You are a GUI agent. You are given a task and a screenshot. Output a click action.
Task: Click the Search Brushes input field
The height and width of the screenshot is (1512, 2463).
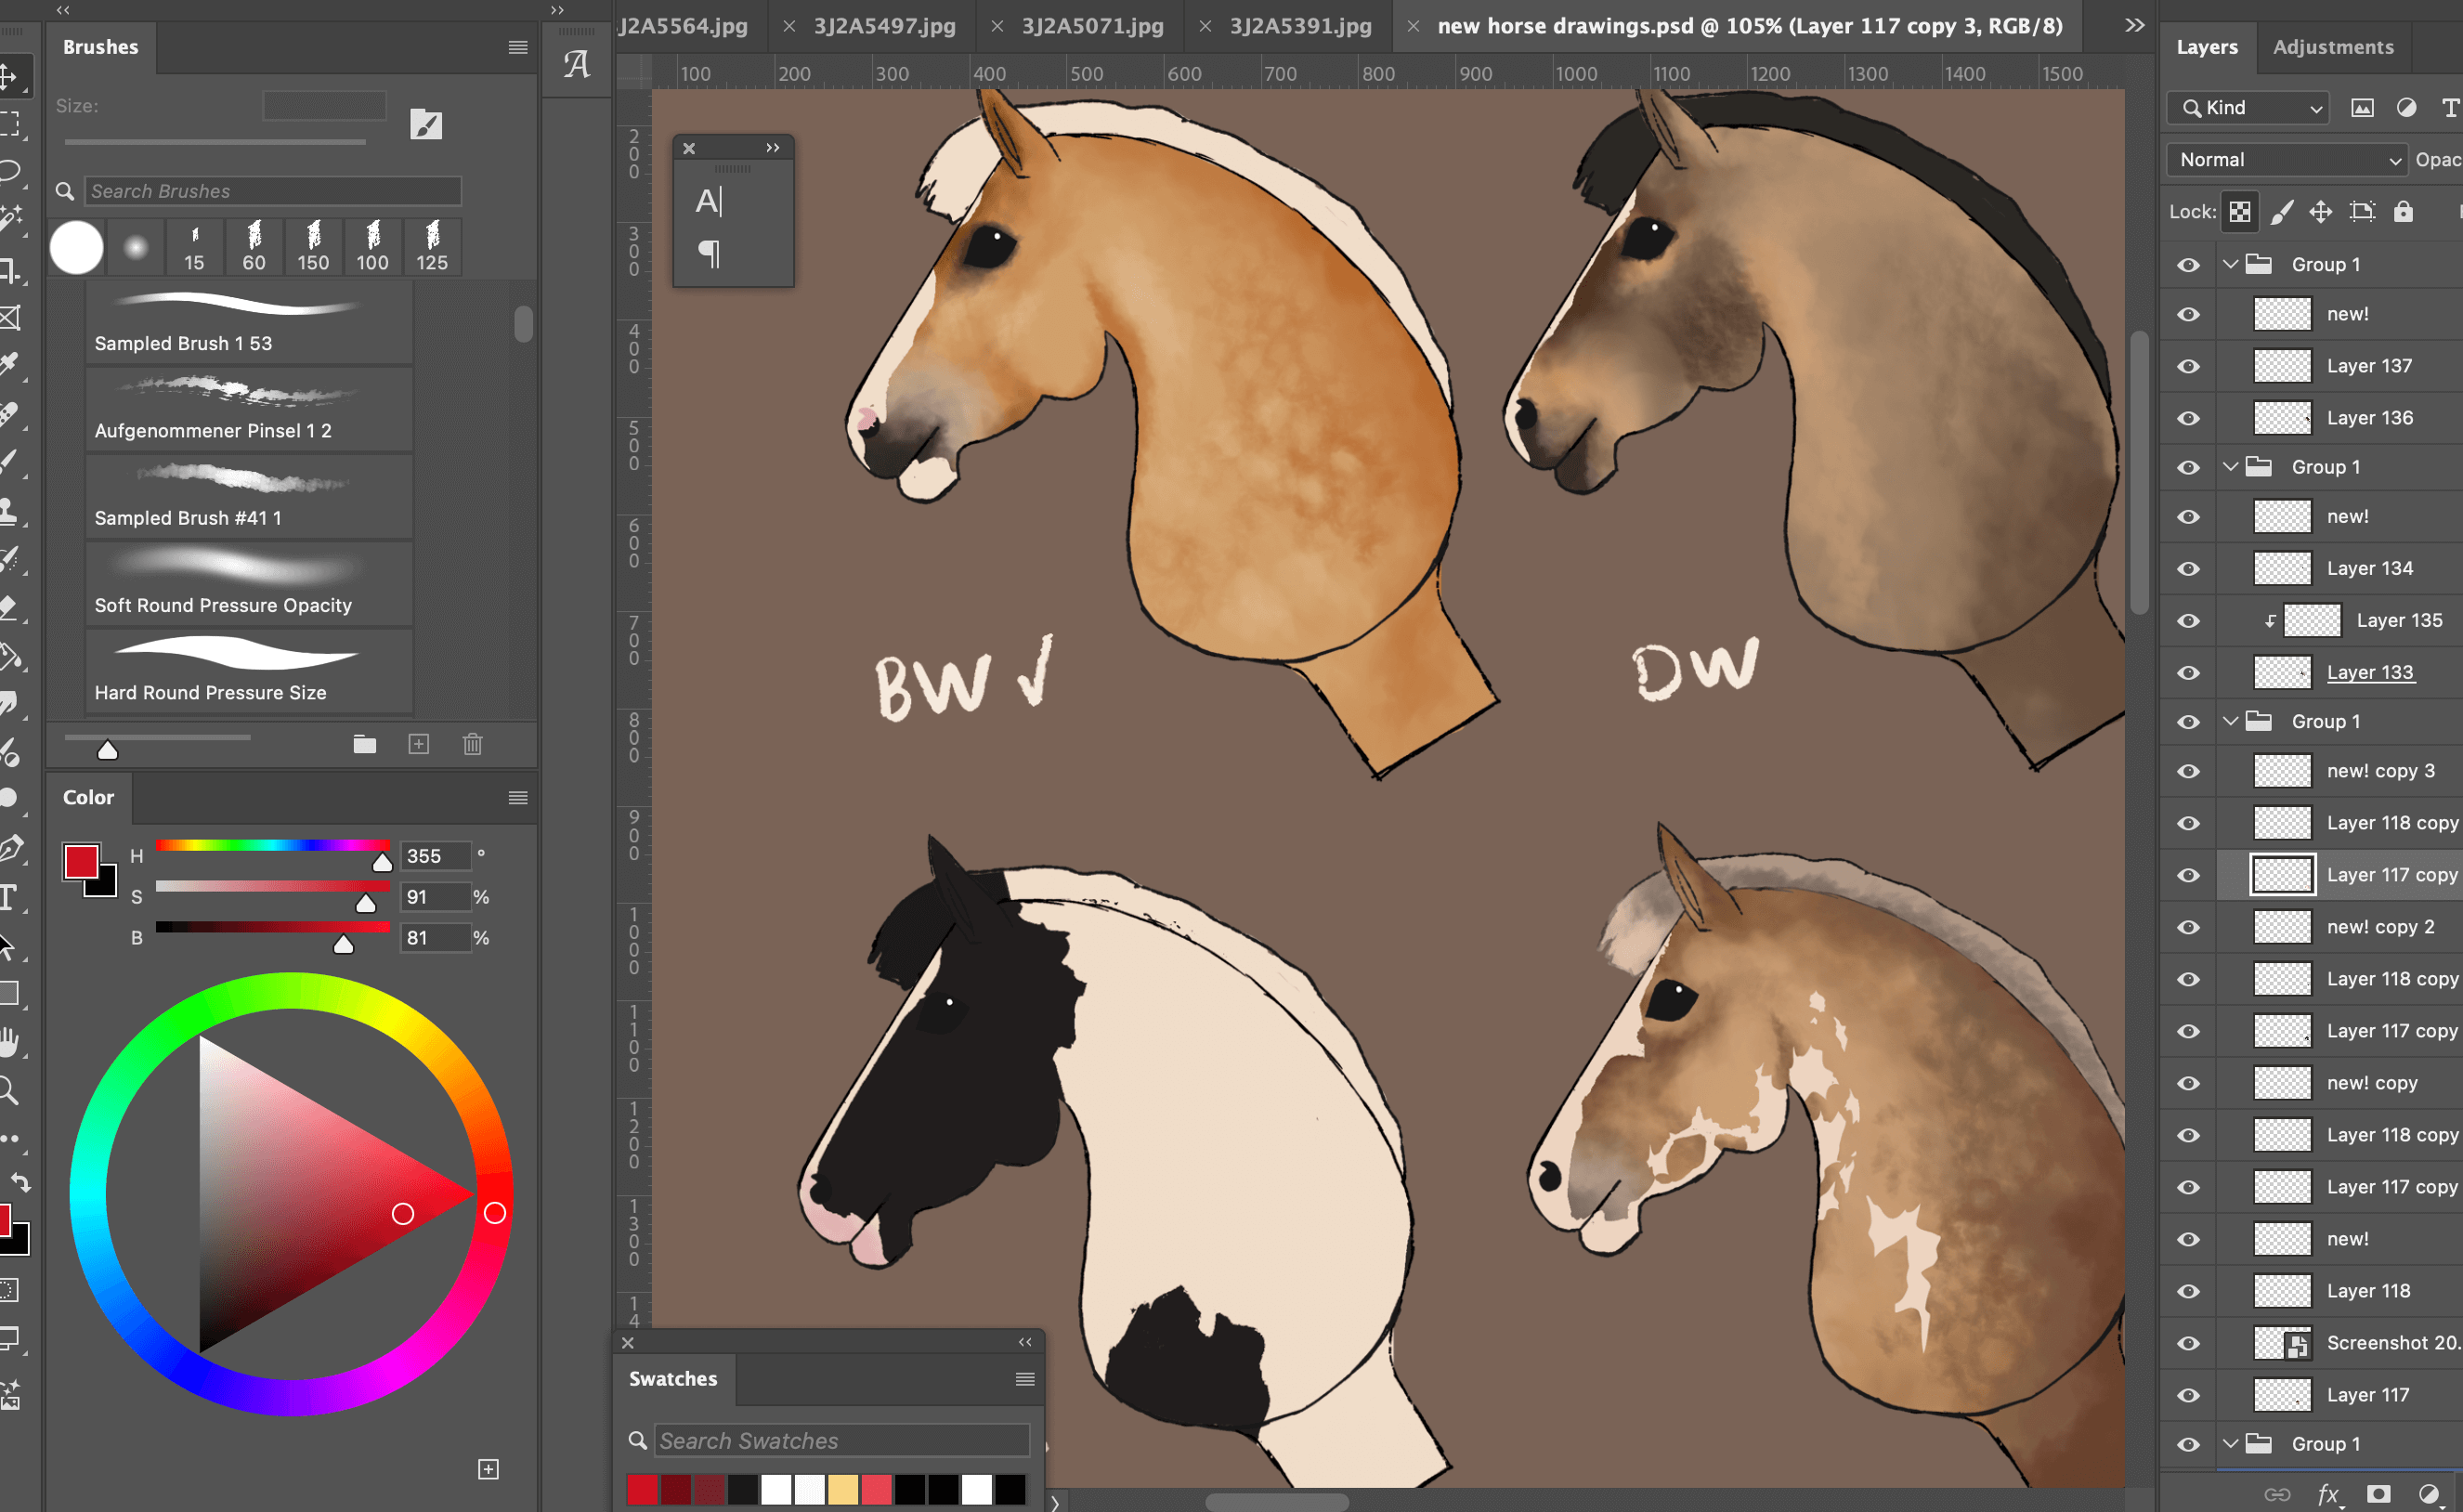tap(272, 191)
